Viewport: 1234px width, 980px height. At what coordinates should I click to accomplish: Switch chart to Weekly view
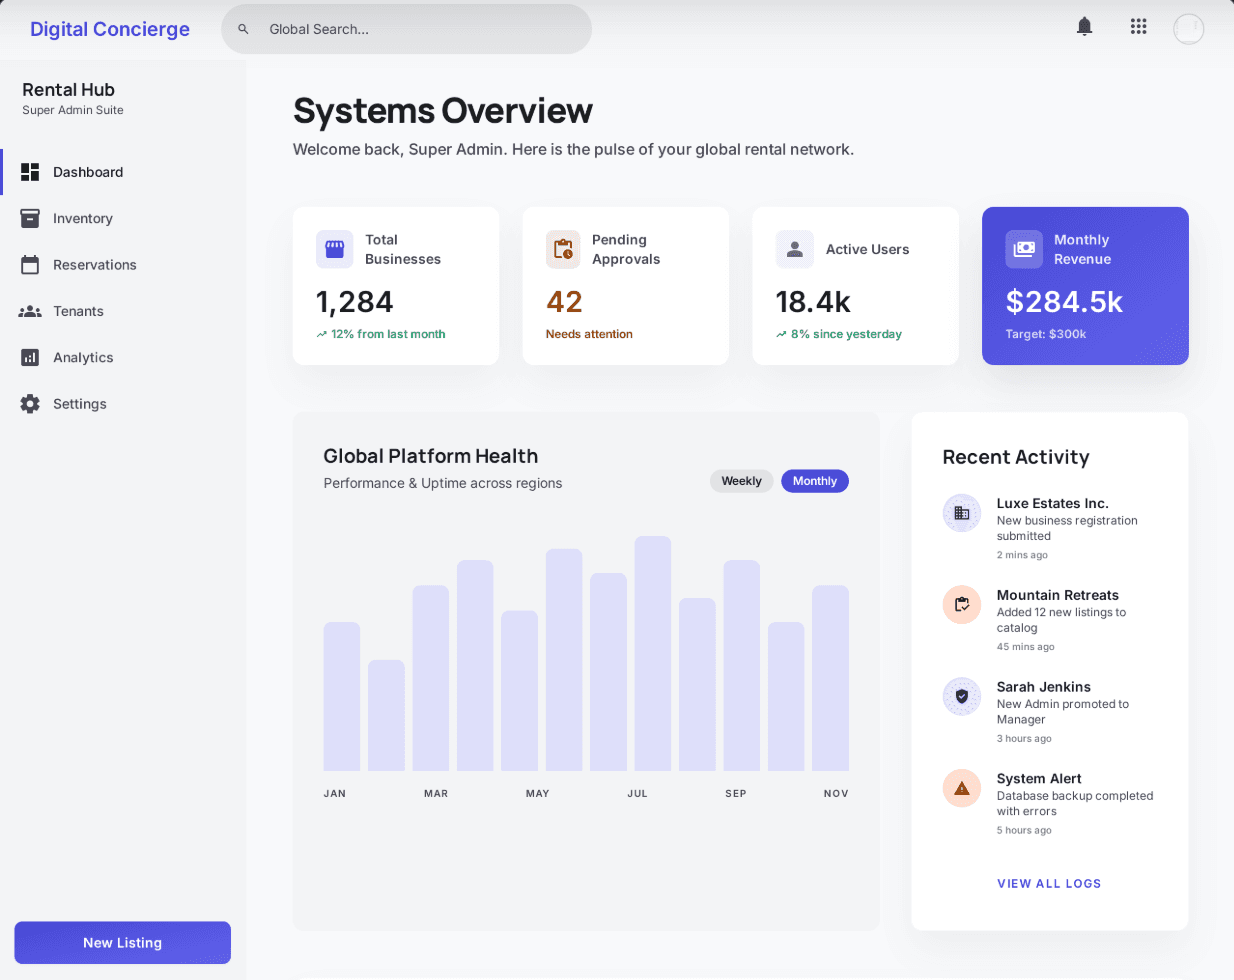741,481
